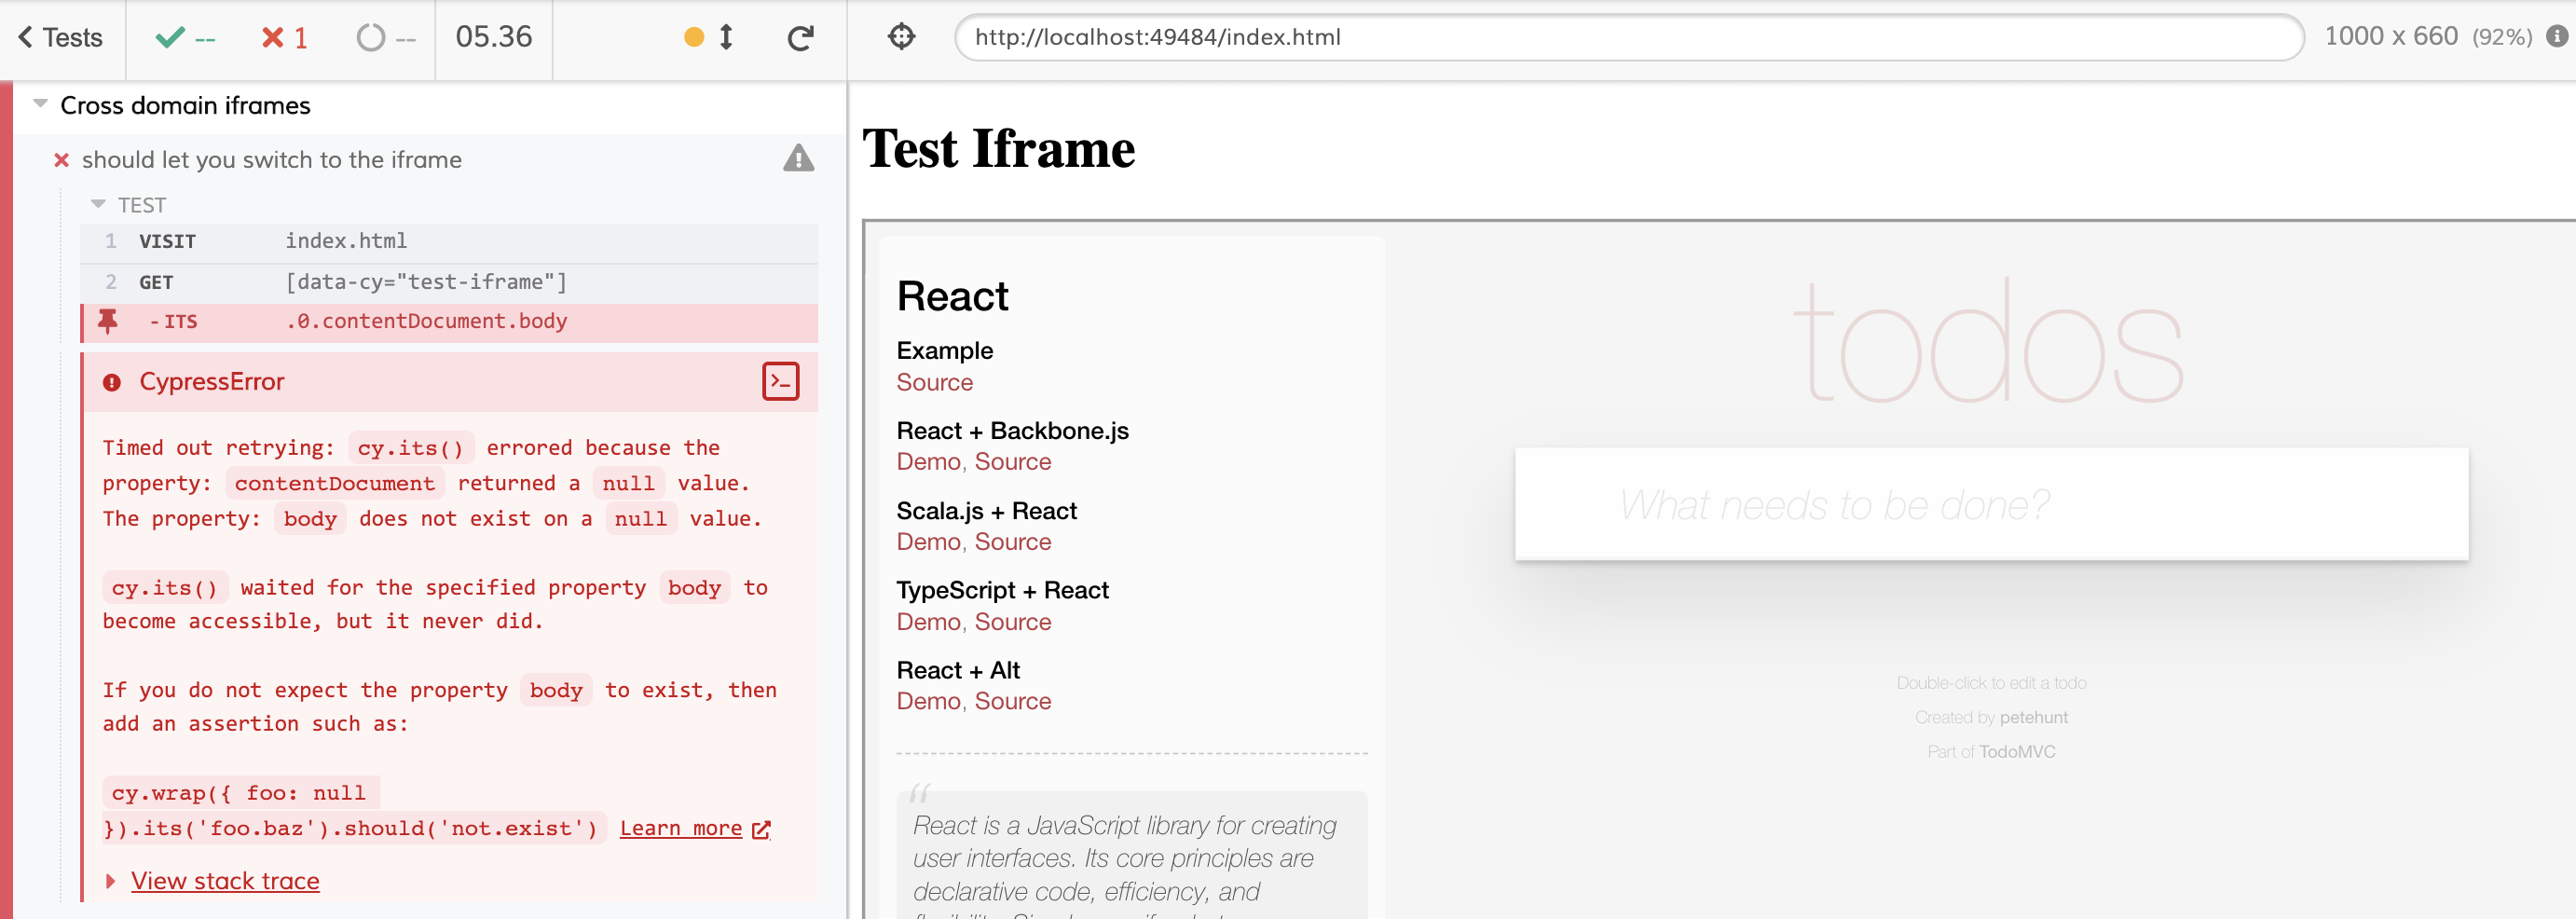Open React + Alt Demo link

pos(928,701)
